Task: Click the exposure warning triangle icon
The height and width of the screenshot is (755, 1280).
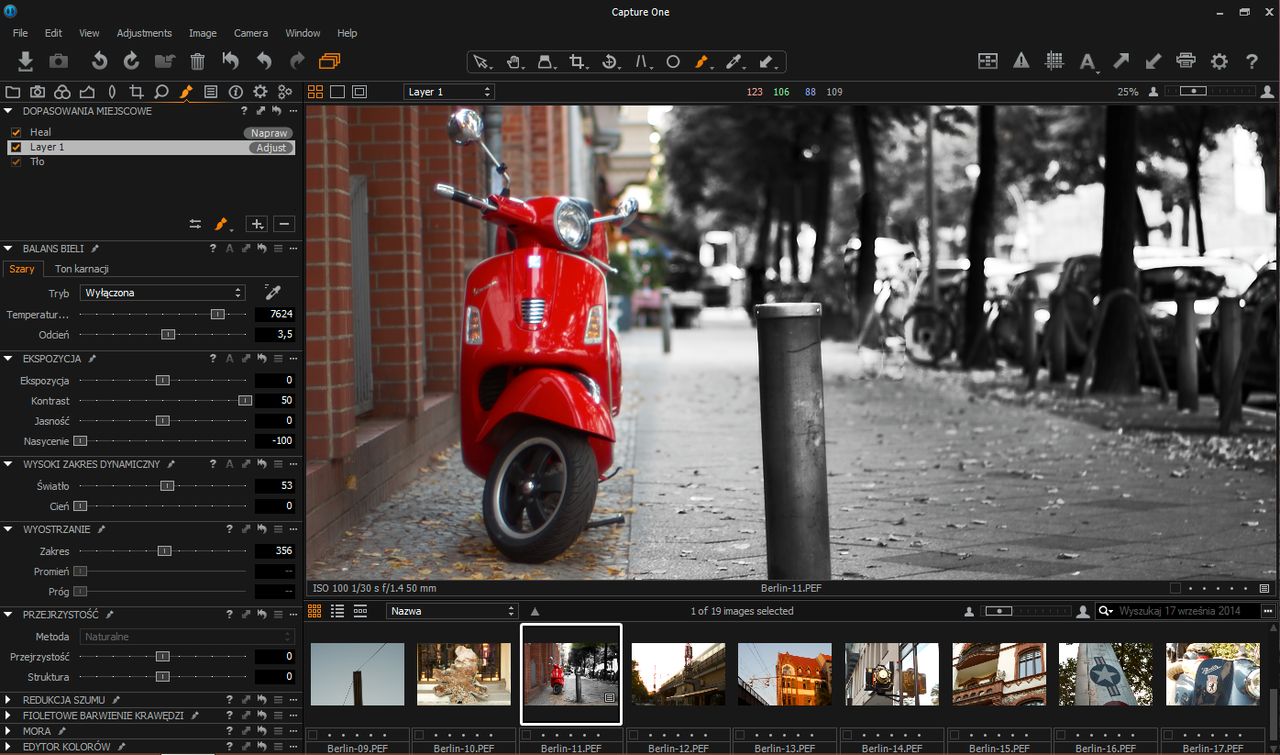Action: (x=1021, y=61)
